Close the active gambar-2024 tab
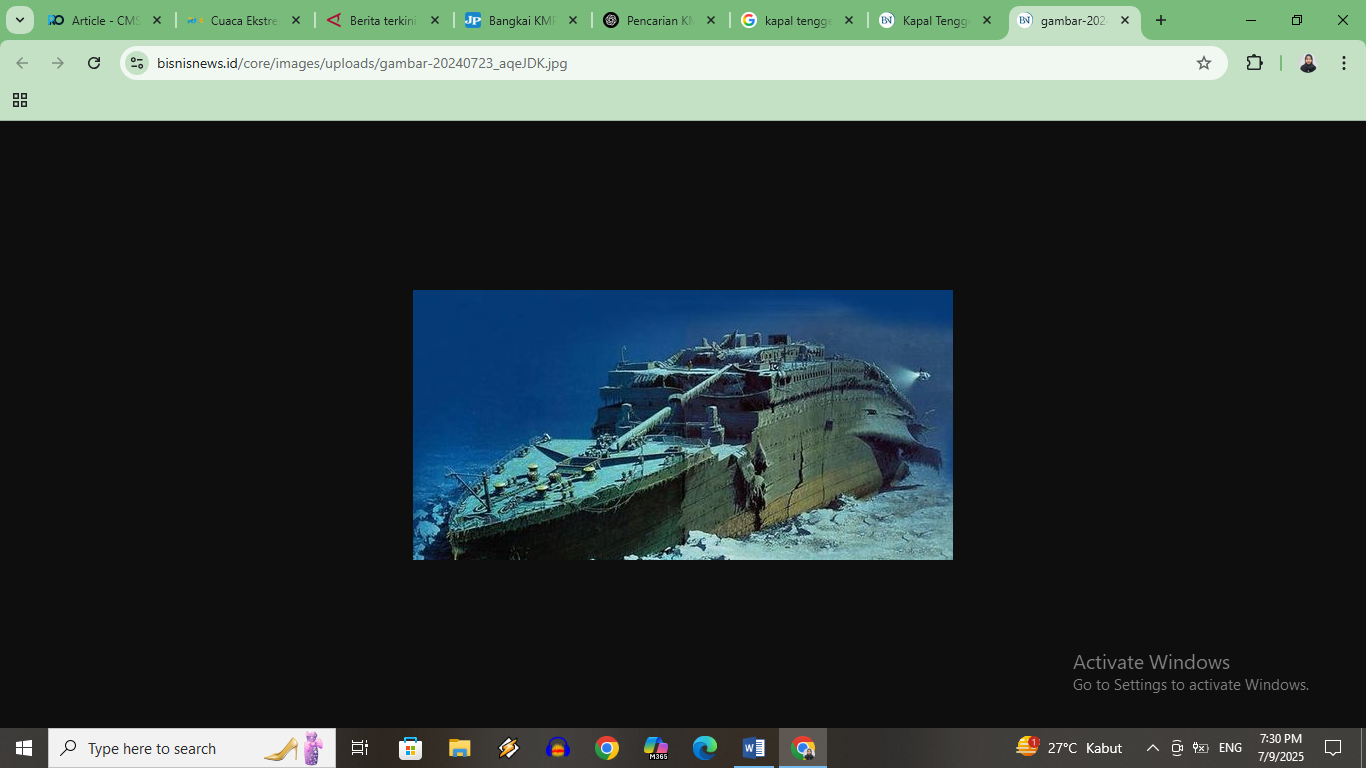 tap(1125, 20)
